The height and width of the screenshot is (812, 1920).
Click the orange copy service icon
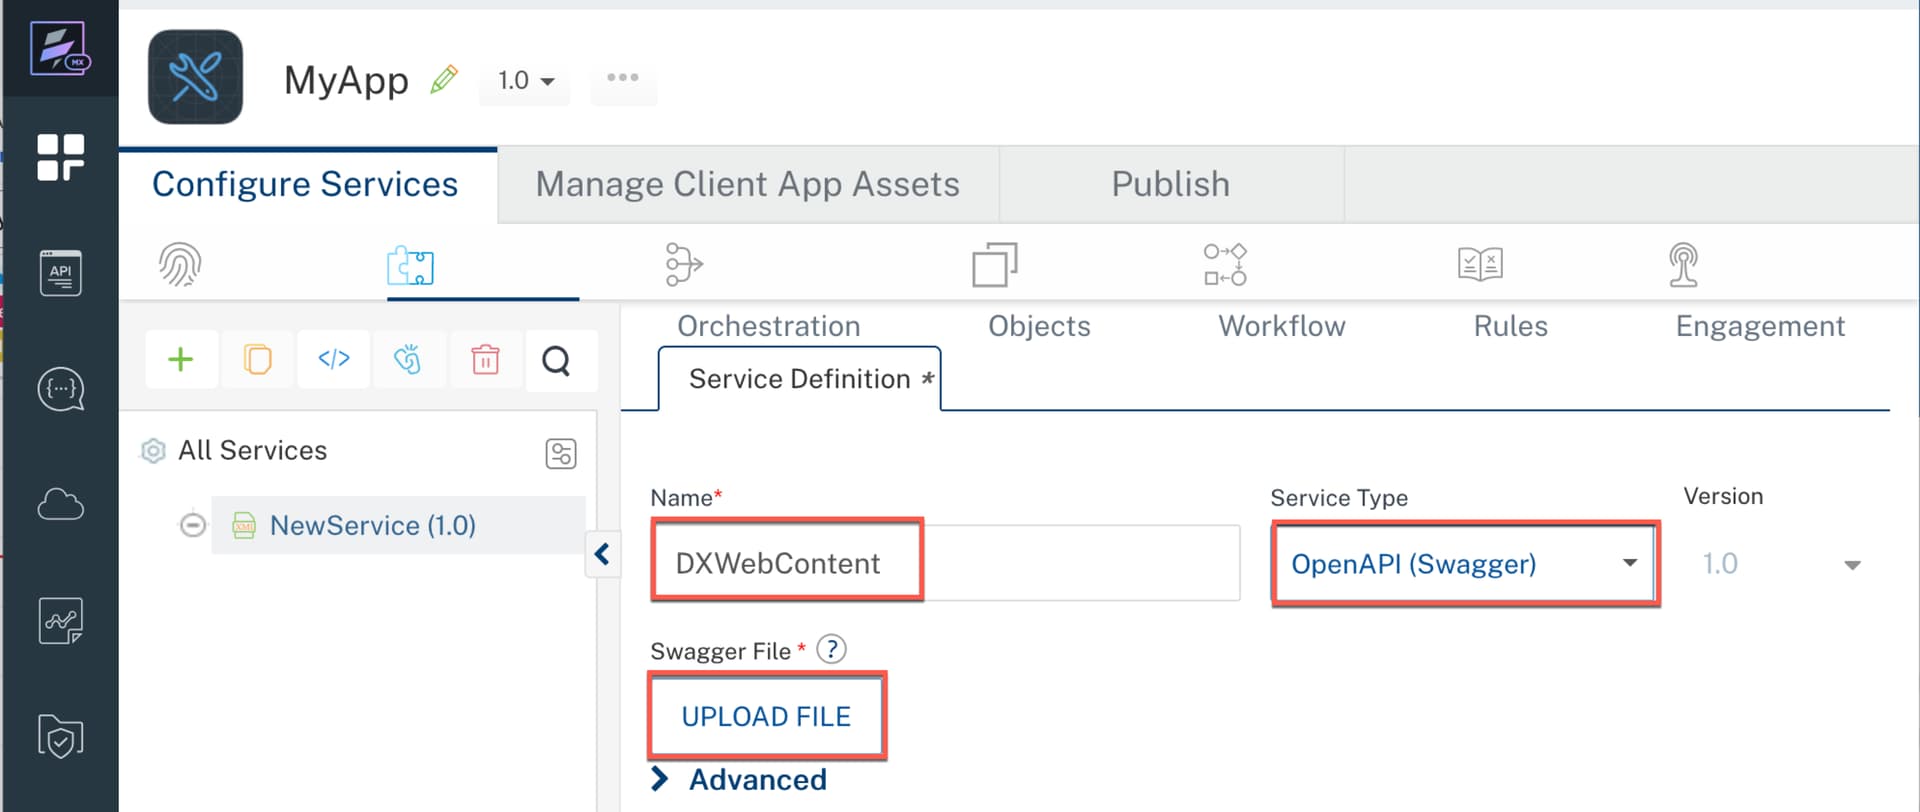pos(257,360)
